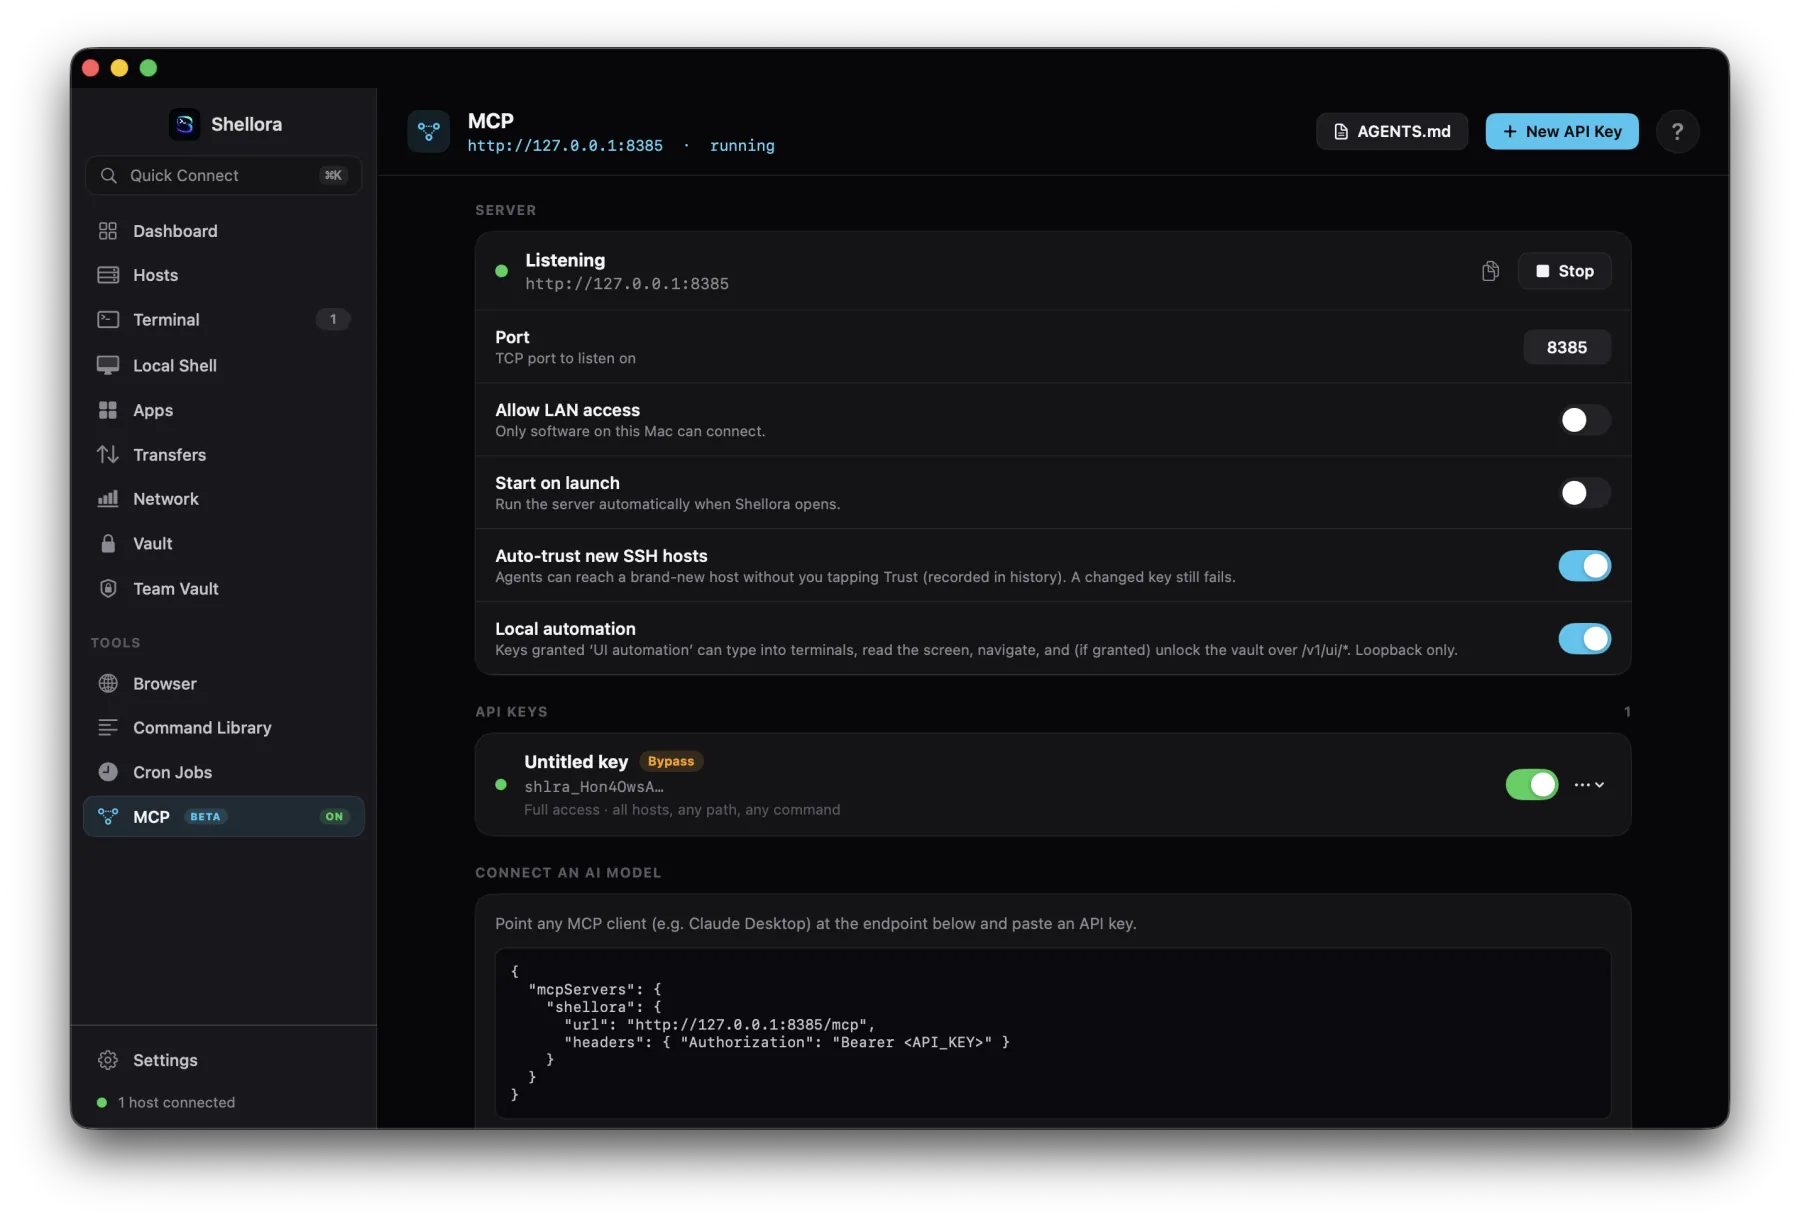Screen dimensions: 1800x1222
Task: Disable Auto-trust new SSH hosts
Action: [1584, 566]
